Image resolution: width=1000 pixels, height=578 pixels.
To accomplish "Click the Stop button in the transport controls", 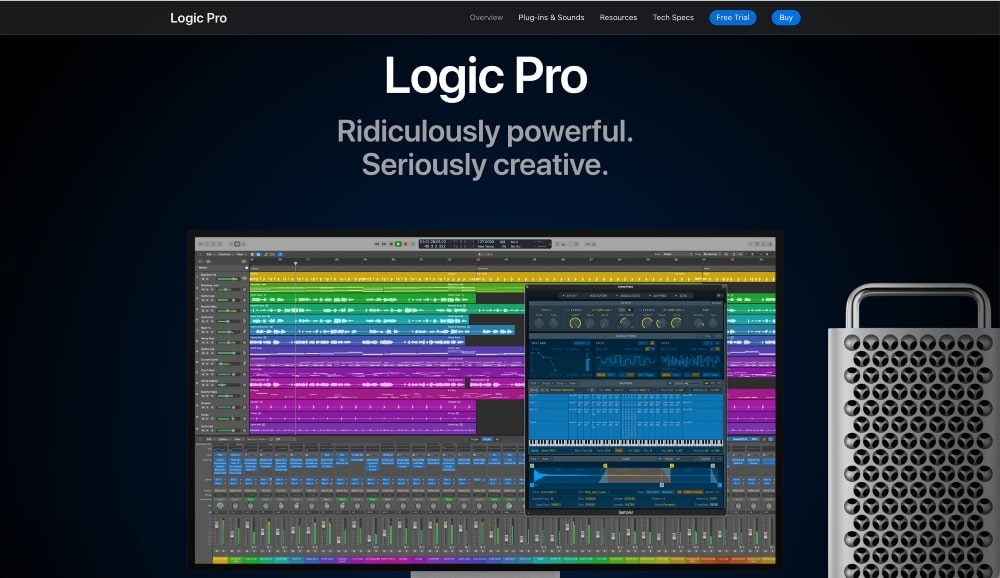I will point(391,243).
